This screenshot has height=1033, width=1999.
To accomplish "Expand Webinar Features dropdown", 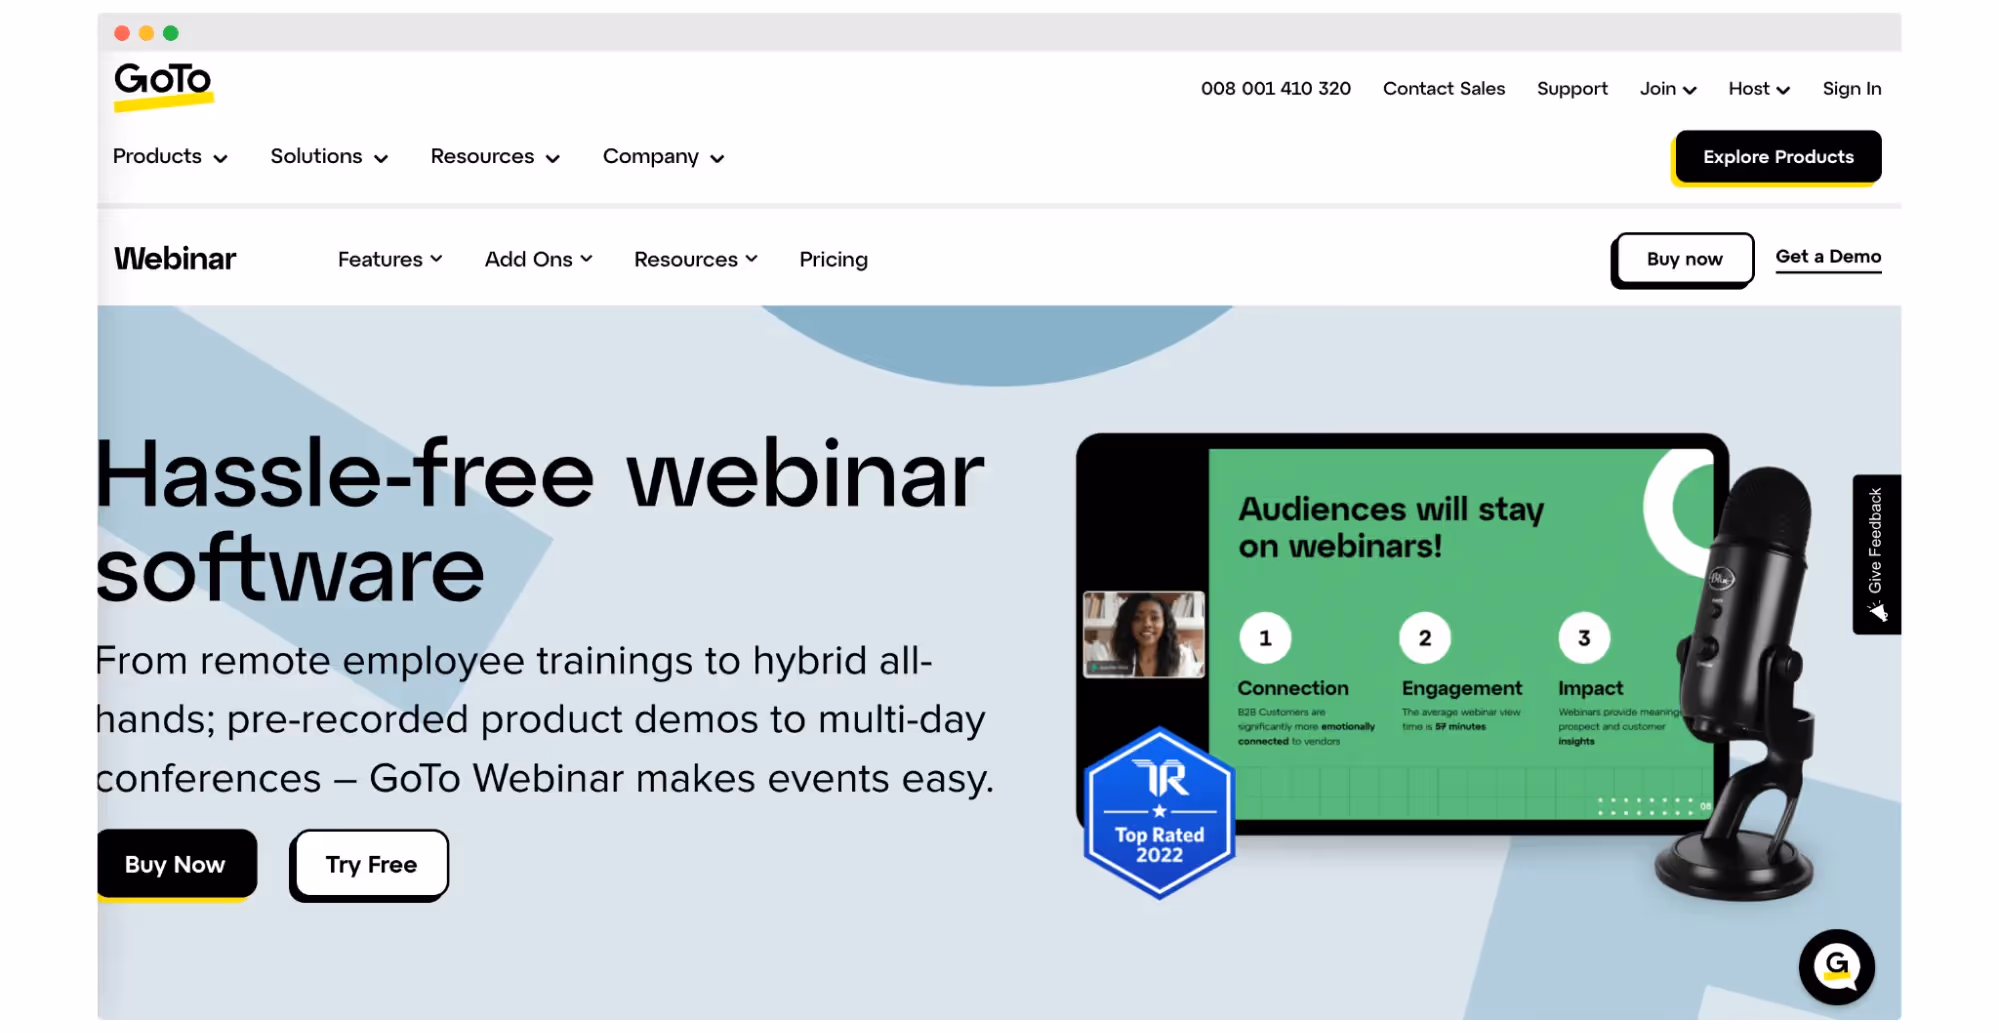I will tap(390, 260).
